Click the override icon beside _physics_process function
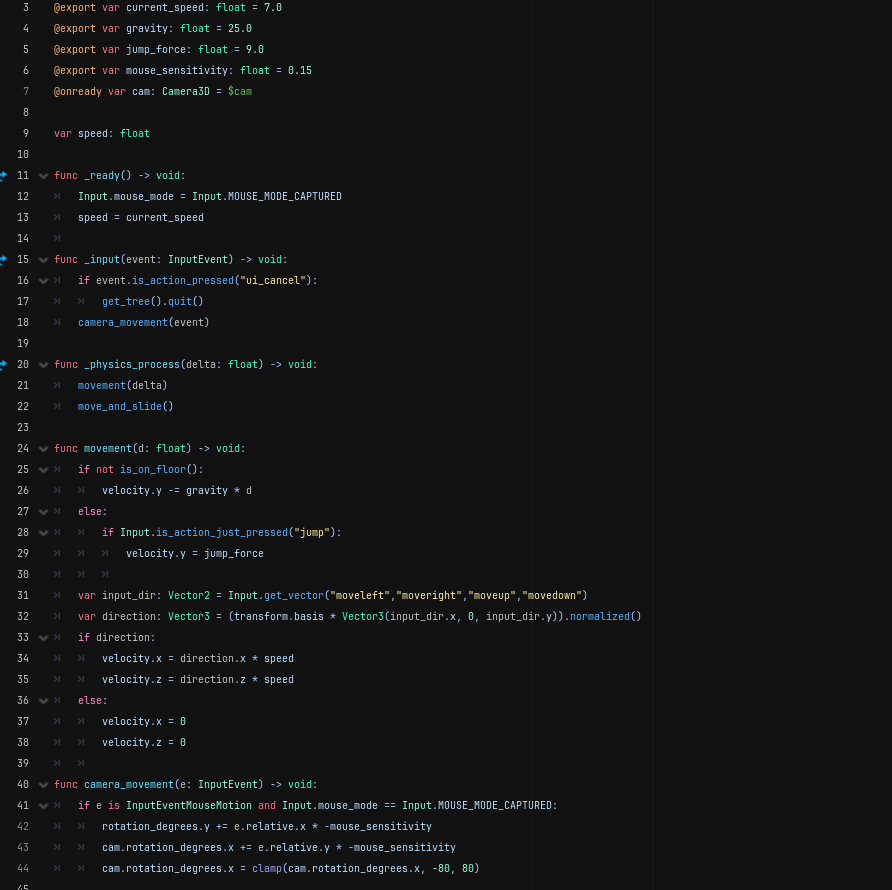The image size is (892, 890). [3, 364]
